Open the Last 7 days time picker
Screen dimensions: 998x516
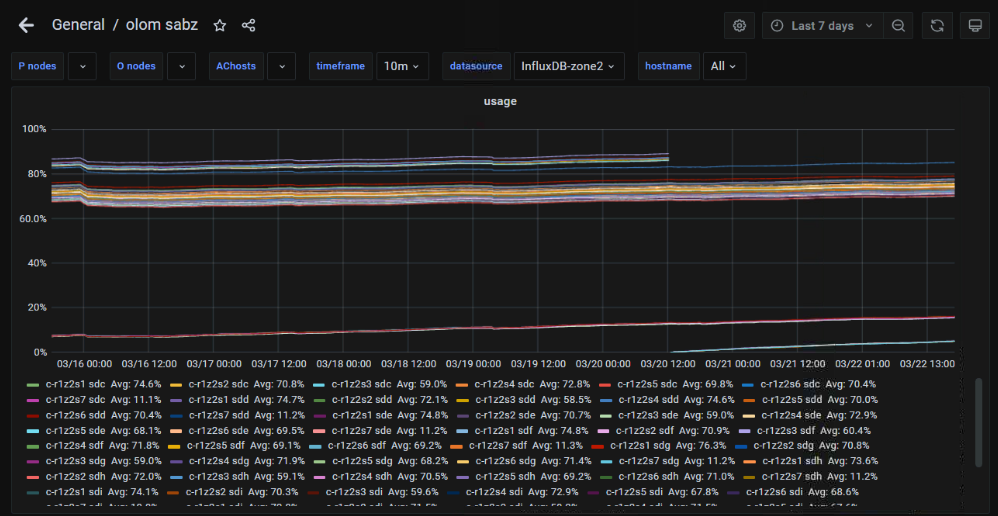pos(821,26)
